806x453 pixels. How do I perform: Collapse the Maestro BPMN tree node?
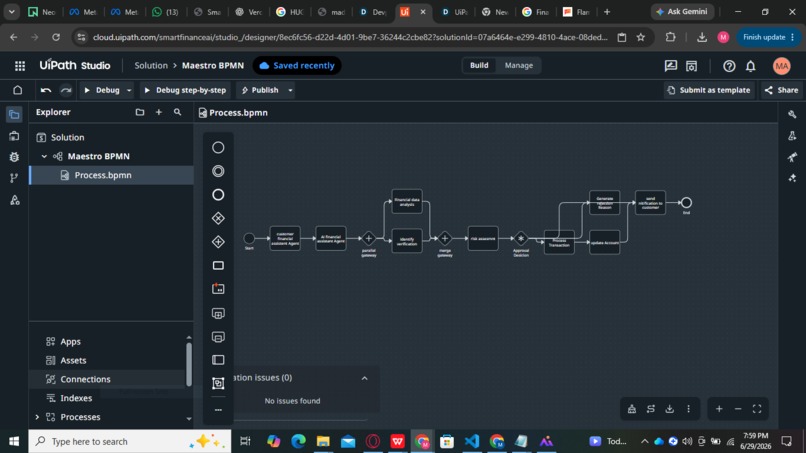(44, 156)
